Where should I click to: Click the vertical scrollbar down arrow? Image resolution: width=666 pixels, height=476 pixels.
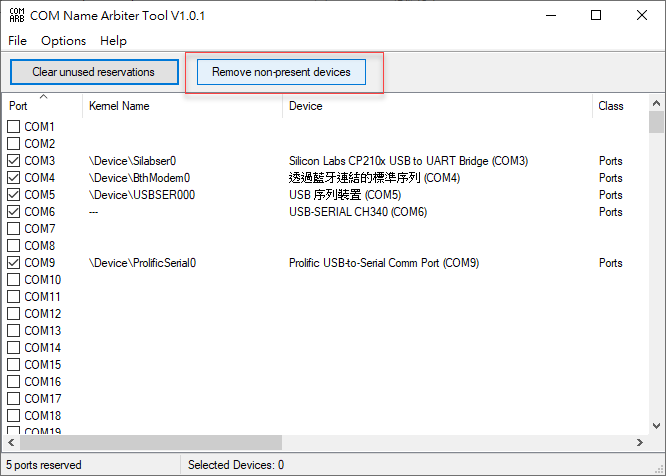point(656,426)
